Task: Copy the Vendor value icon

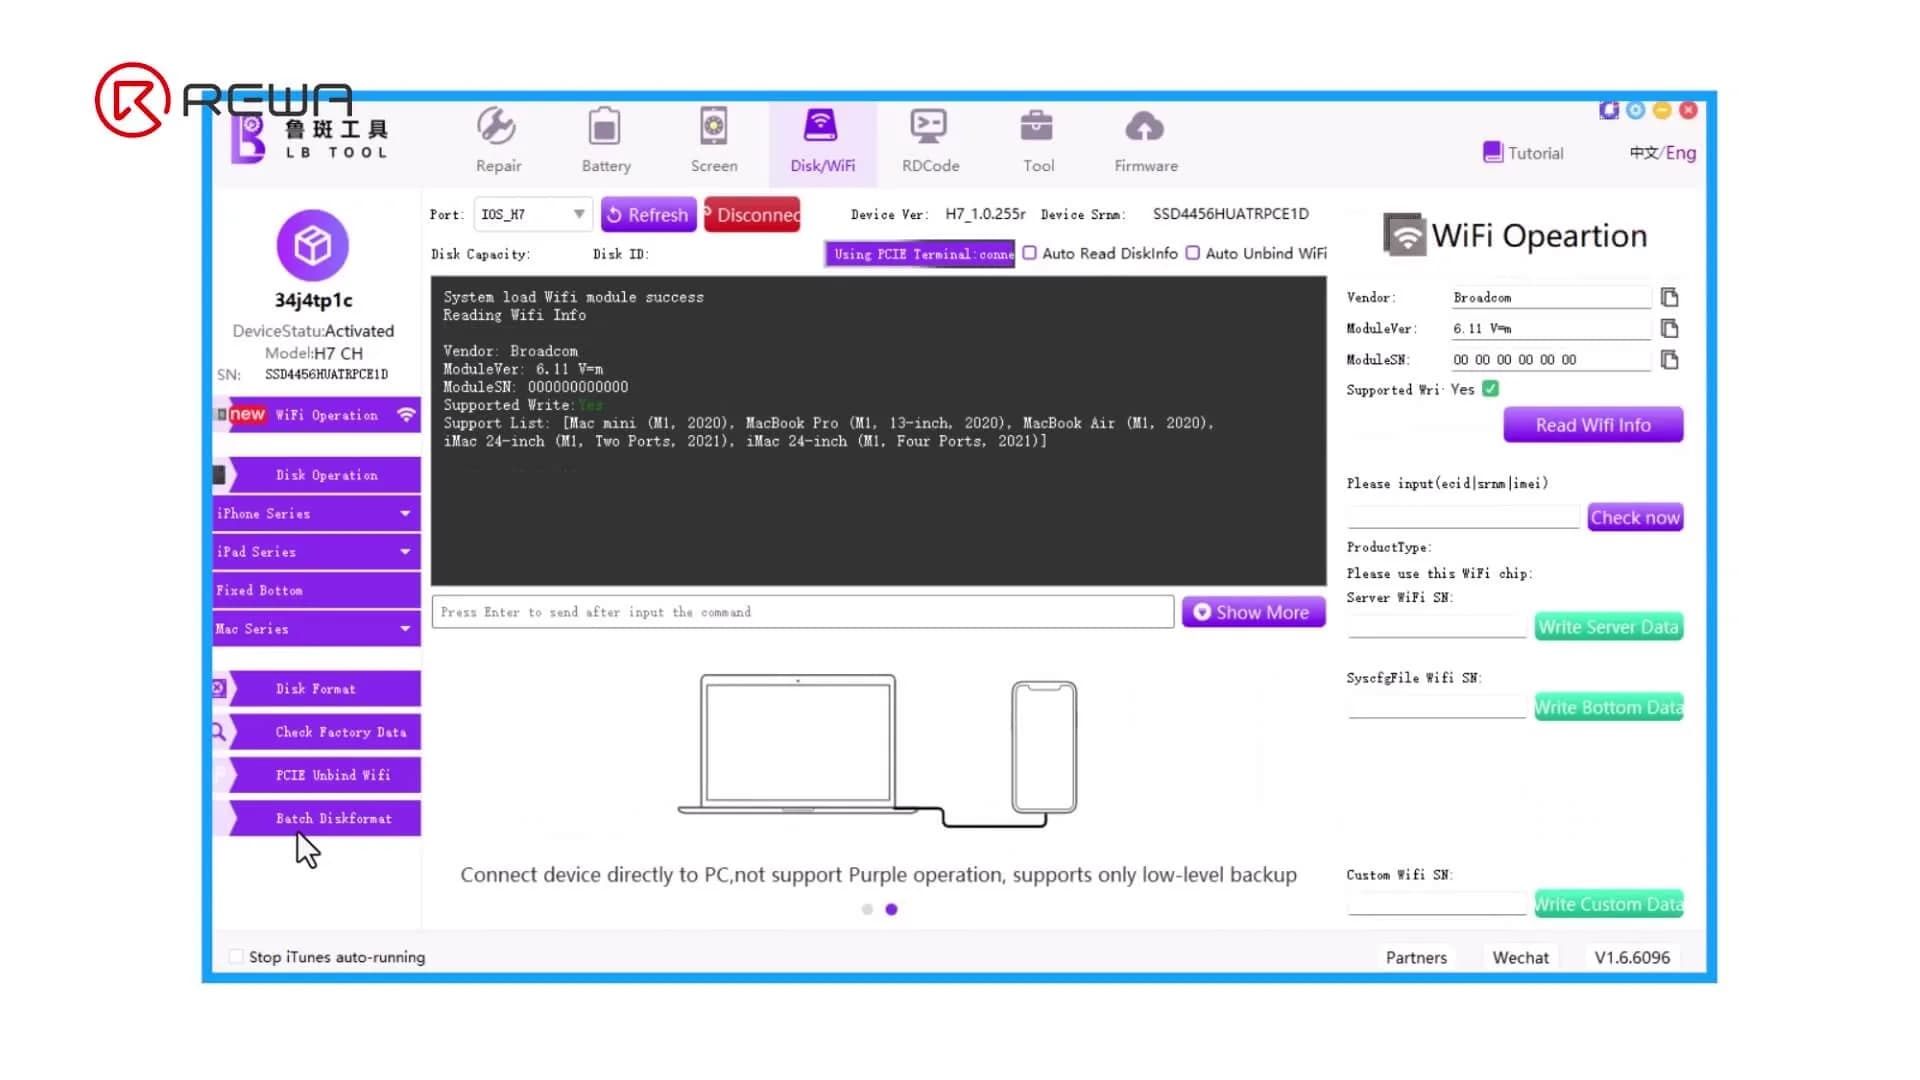Action: (x=1669, y=297)
